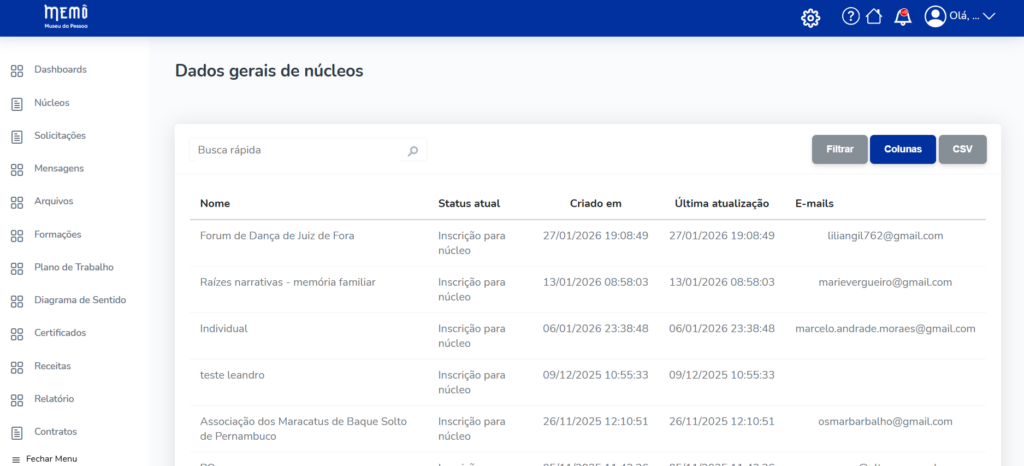Click the help question mark icon

pyautogui.click(x=851, y=16)
